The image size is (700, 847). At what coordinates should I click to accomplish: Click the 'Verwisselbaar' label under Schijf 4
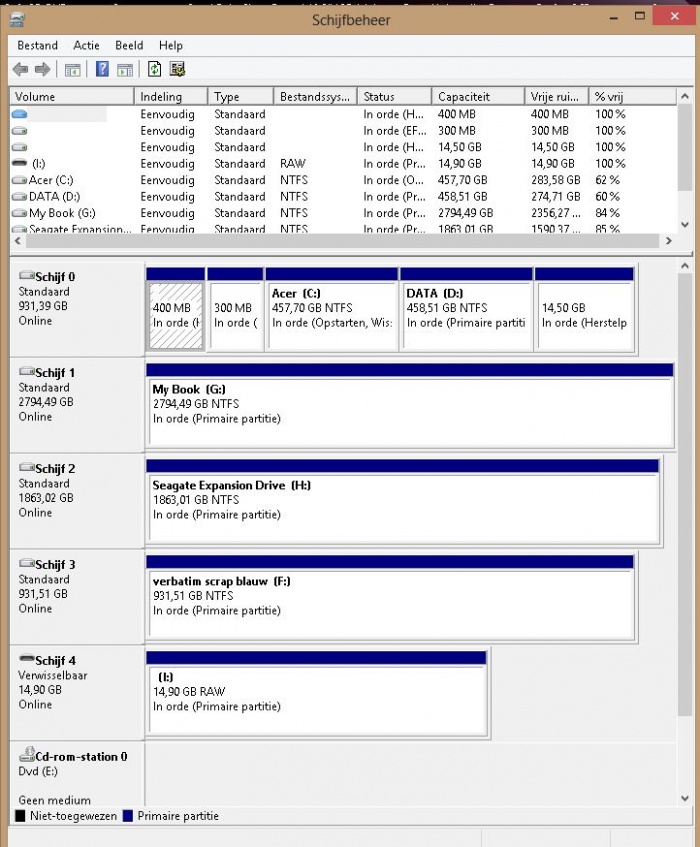(x=53, y=675)
